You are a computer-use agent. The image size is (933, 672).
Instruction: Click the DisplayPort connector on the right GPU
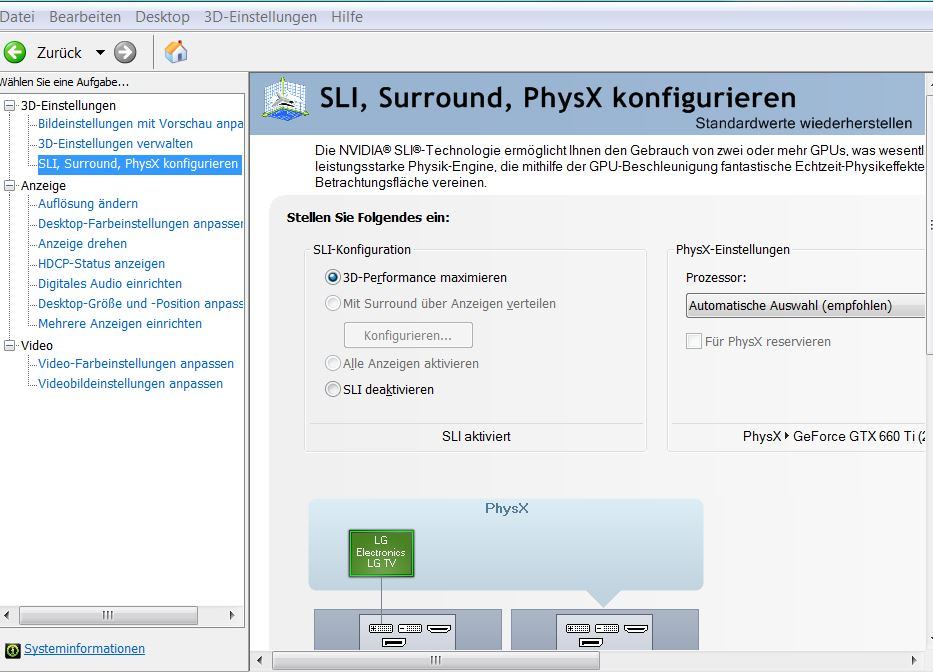591,642
